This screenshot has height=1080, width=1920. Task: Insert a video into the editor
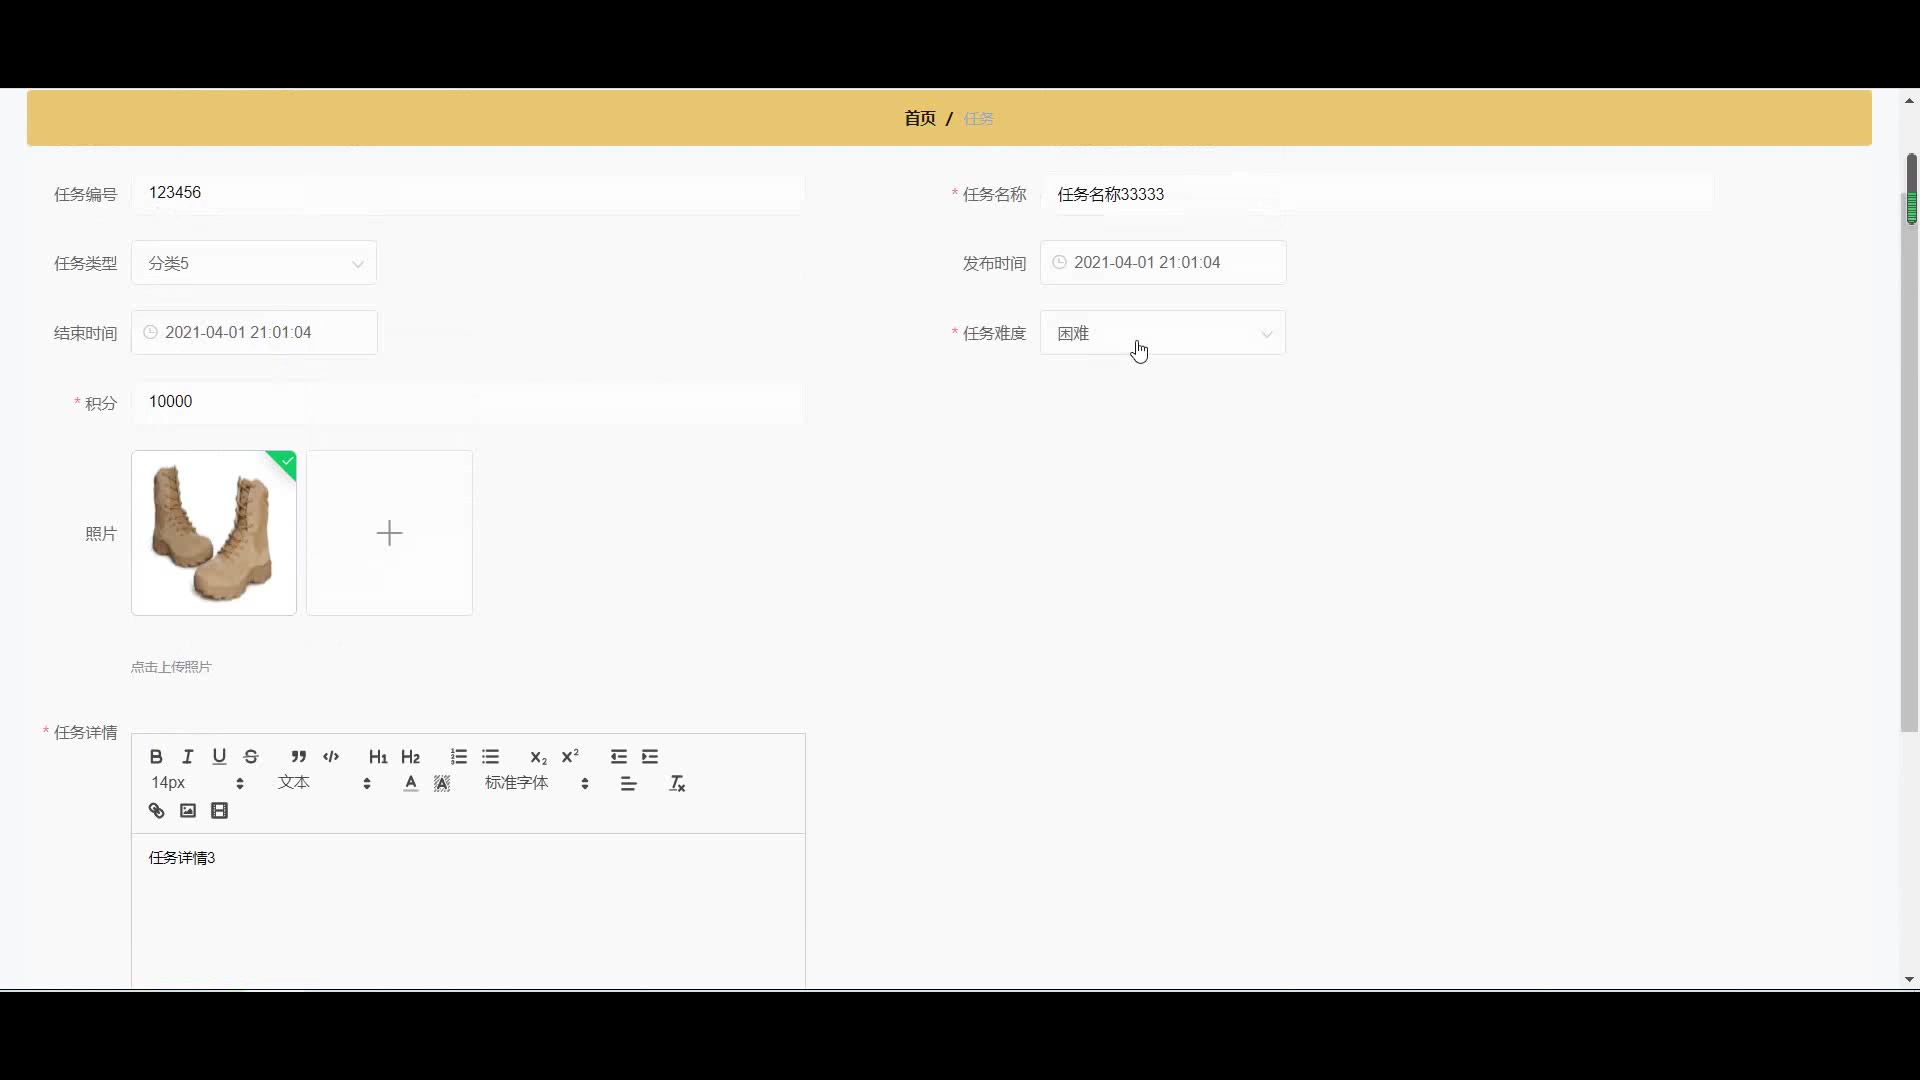pos(220,811)
